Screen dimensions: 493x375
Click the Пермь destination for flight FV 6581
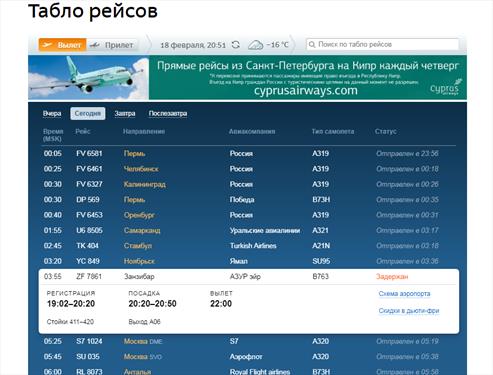[x=134, y=154]
